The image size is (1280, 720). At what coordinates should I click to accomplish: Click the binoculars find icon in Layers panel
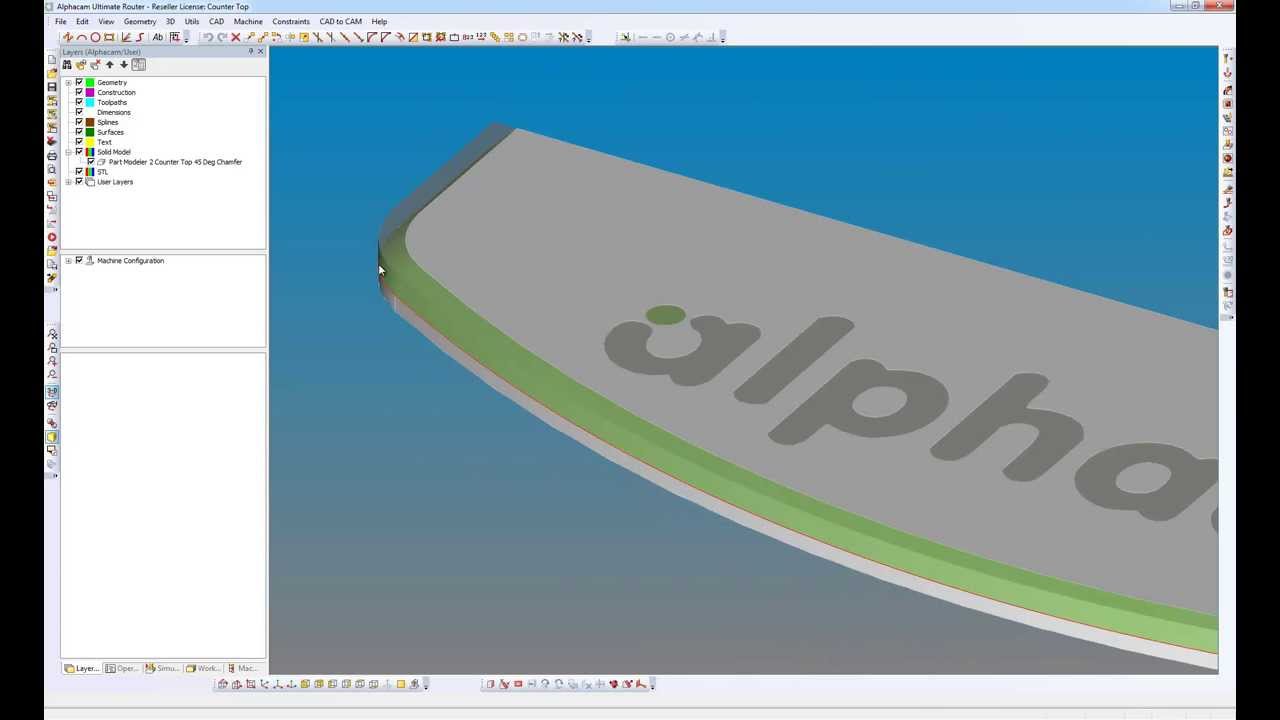[x=67, y=65]
